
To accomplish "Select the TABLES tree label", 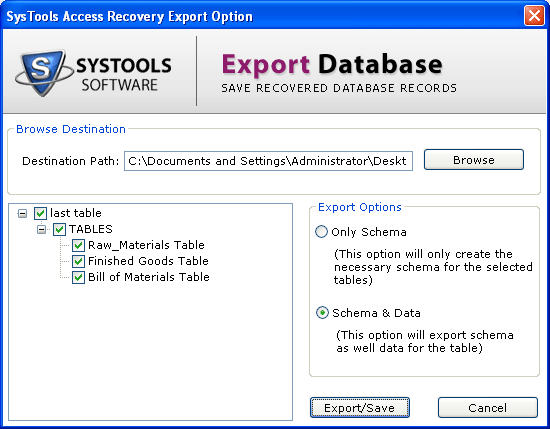I will click(90, 229).
